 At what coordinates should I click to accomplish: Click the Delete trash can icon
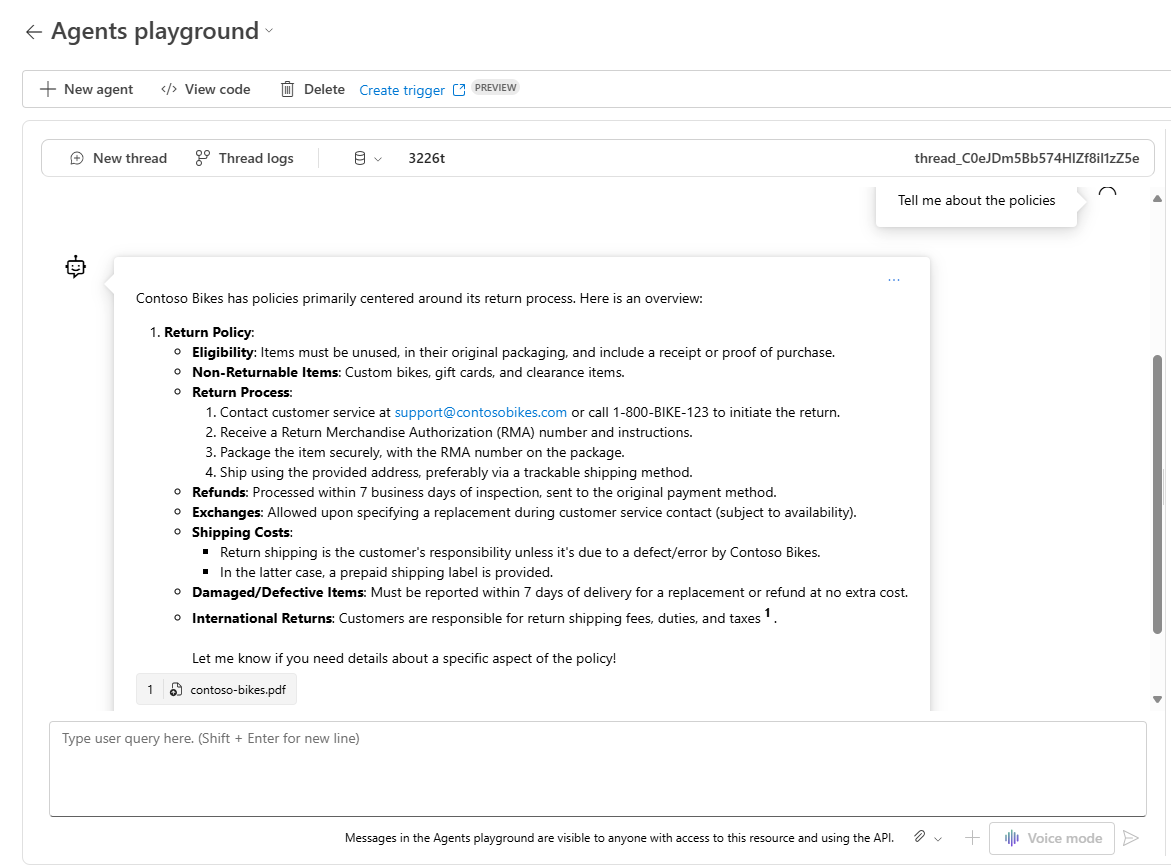(288, 89)
